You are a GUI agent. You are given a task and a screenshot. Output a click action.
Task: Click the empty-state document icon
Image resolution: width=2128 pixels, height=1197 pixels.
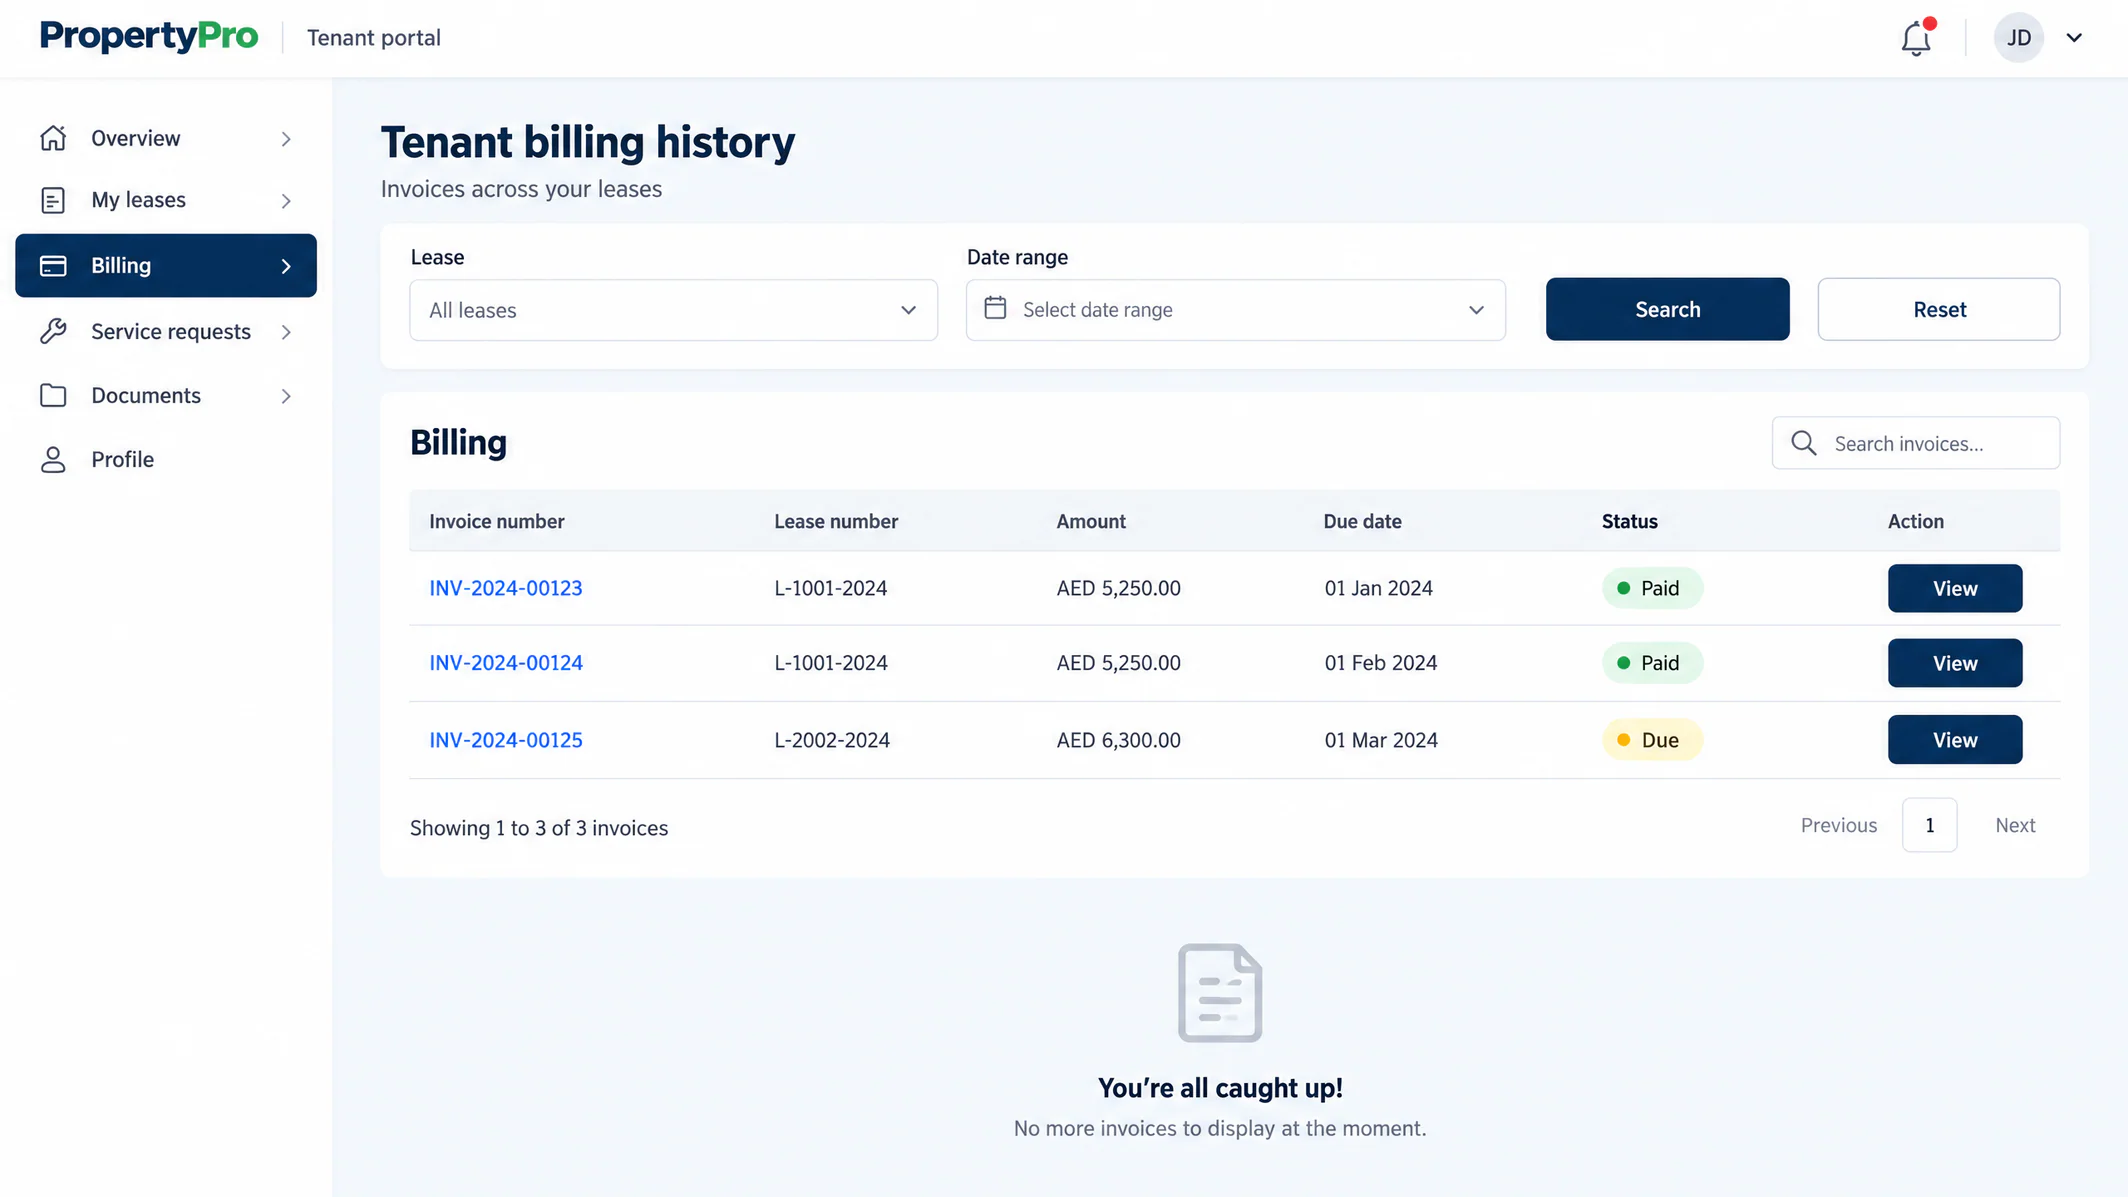coord(1220,992)
